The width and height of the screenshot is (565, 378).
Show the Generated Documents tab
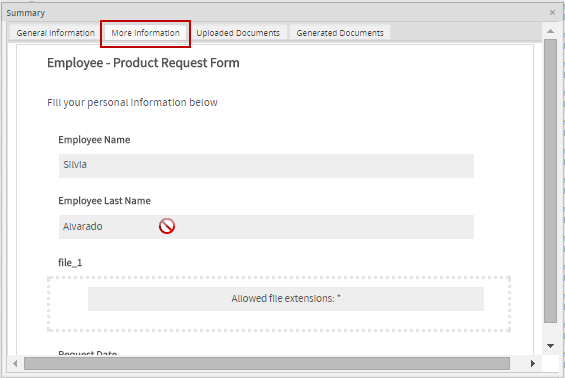(x=340, y=33)
